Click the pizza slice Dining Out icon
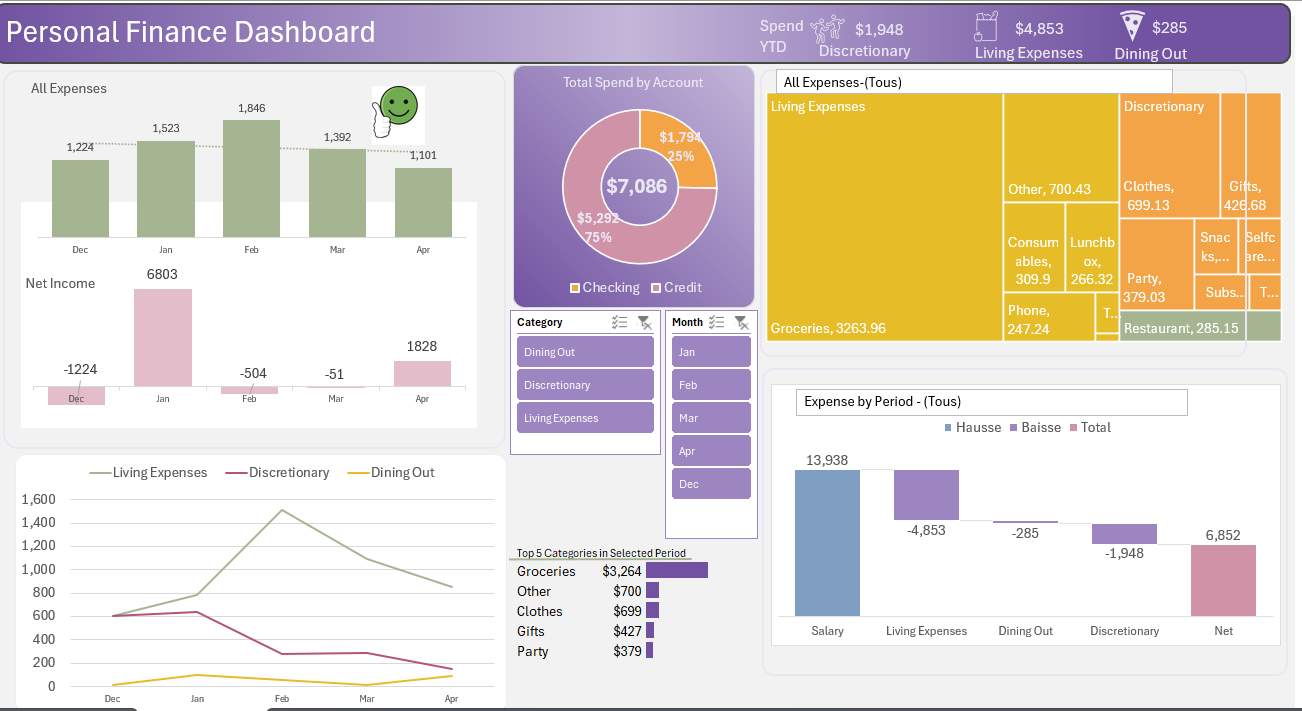Screen dimensions: 1302x711 pyautogui.click(x=1131, y=25)
